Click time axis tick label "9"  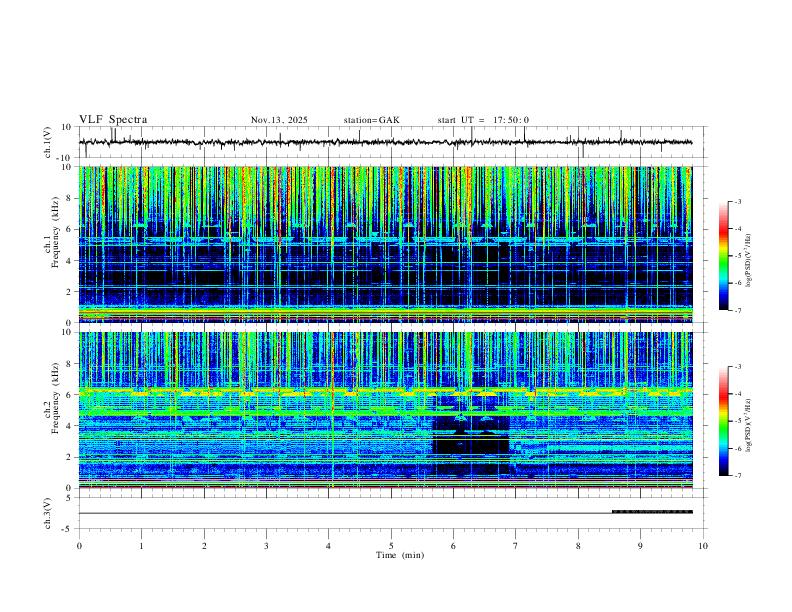point(640,546)
